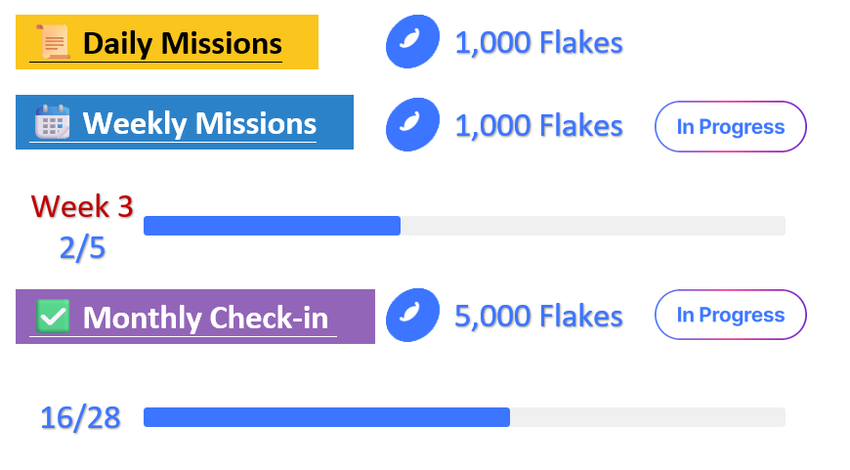Click the Flakes coin icon in Monthly Check-in row
Image resolution: width=850 pixels, height=470 pixels.
pyautogui.click(x=413, y=316)
